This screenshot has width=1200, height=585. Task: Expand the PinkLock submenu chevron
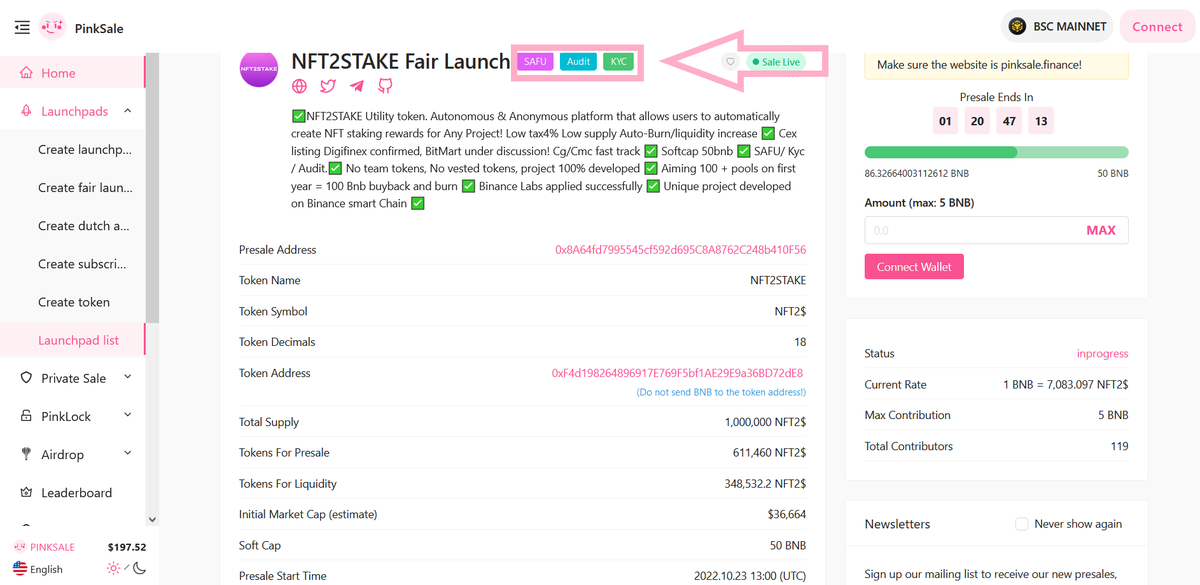click(x=128, y=416)
